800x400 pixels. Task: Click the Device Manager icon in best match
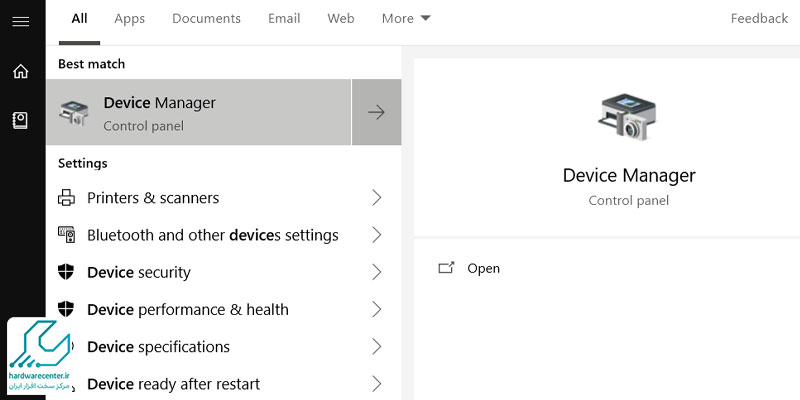coord(74,113)
